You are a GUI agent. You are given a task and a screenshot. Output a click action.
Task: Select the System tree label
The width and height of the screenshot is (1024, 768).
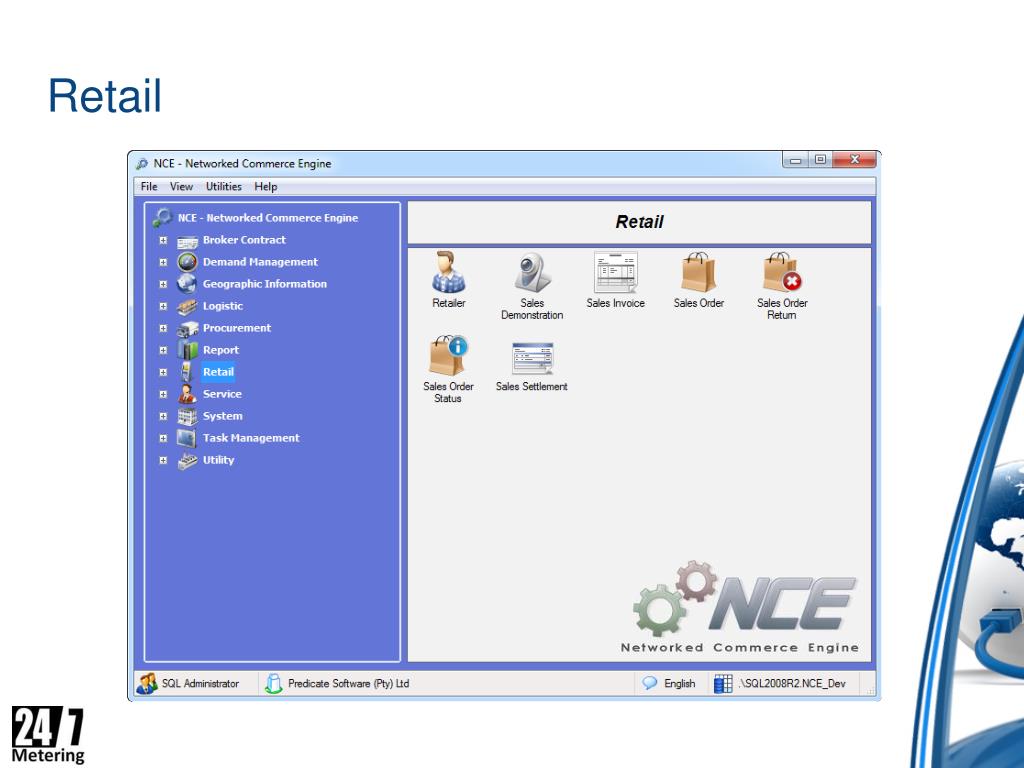(x=223, y=416)
